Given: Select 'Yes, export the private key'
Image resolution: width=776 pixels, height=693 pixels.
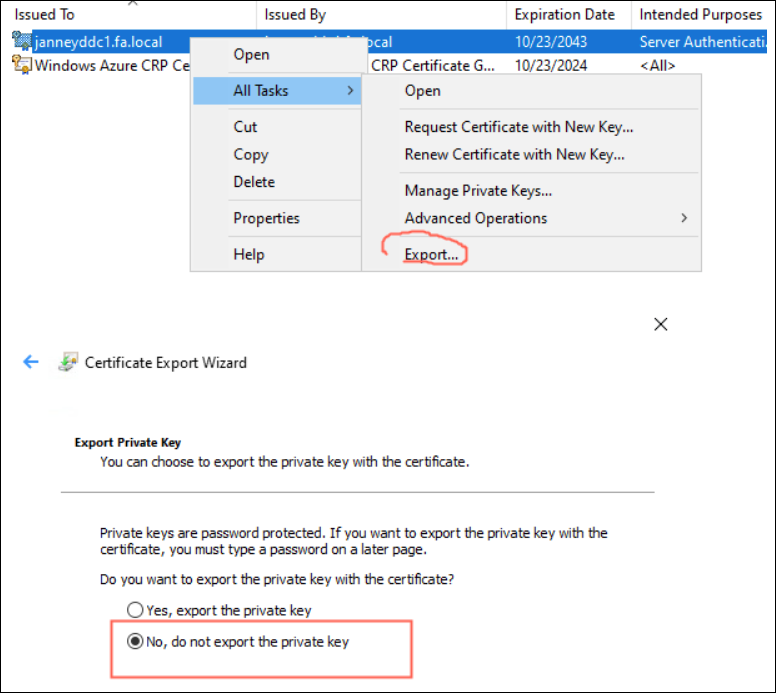Looking at the screenshot, I should [x=135, y=610].
